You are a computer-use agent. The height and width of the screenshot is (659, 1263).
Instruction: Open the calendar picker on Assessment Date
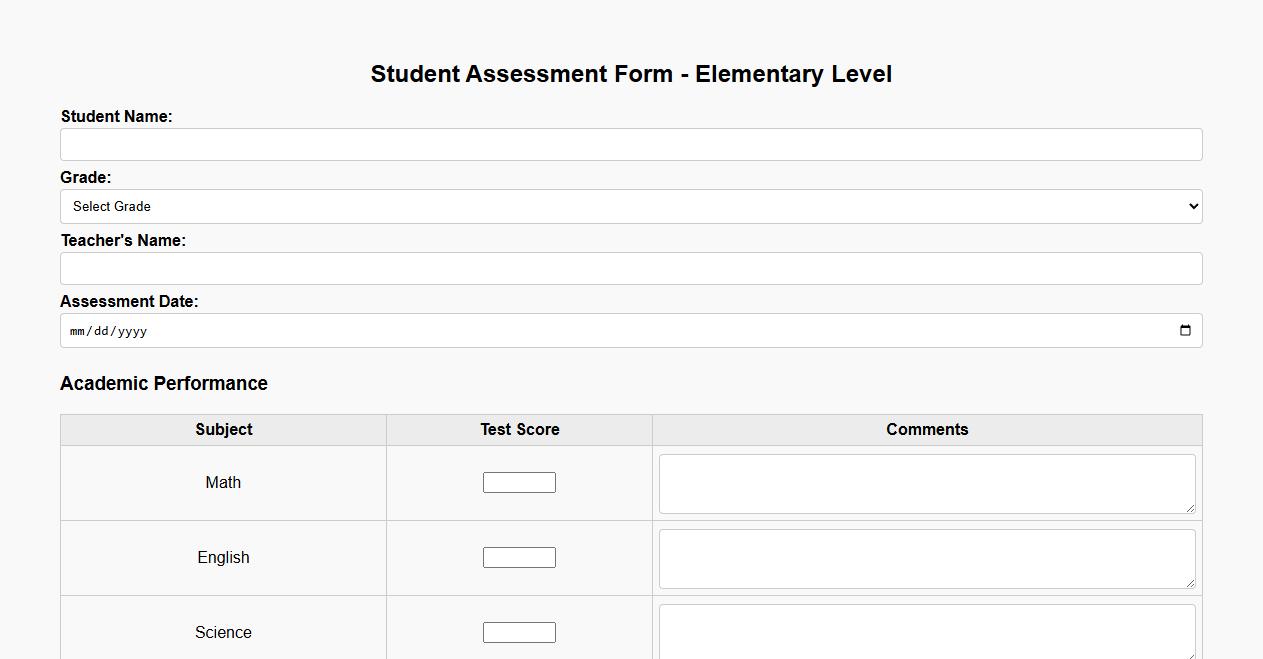pyautogui.click(x=1185, y=330)
